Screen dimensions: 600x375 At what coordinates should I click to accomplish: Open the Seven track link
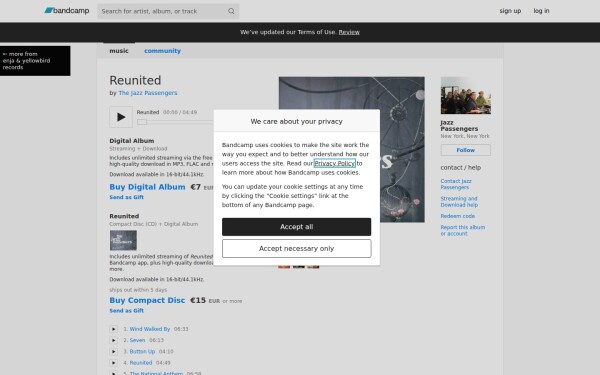[137, 340]
